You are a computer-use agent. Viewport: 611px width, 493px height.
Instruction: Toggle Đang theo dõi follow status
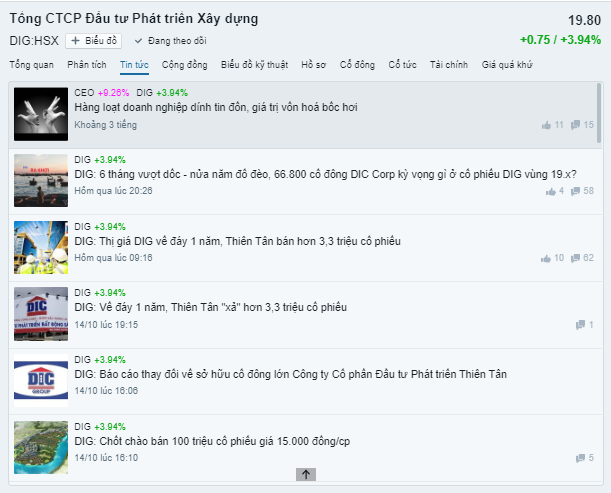pos(170,41)
